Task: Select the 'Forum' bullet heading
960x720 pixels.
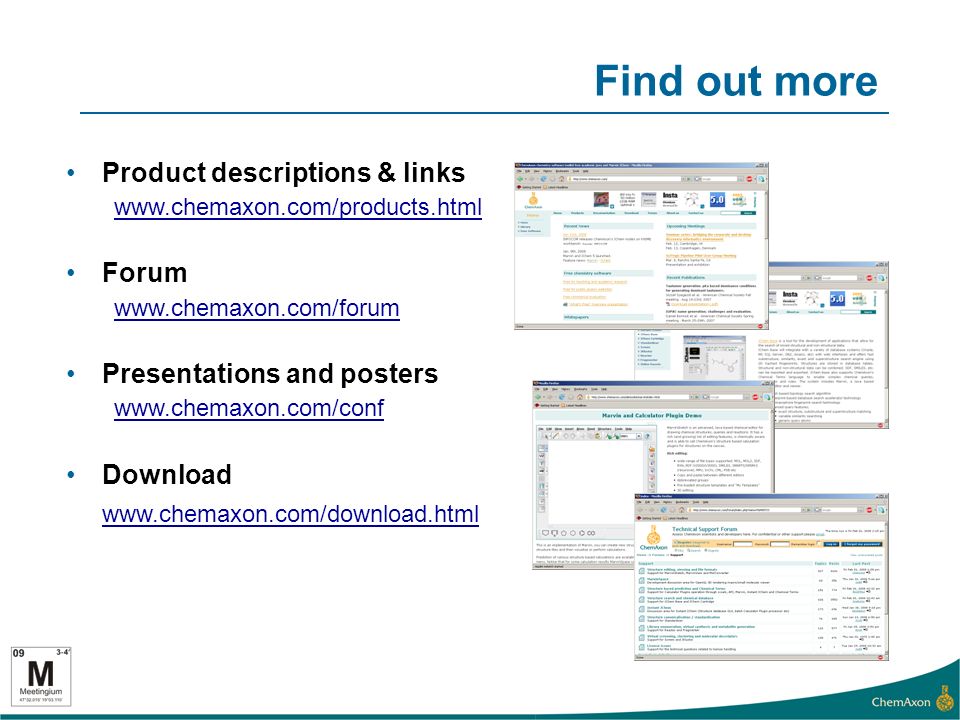Action: 144,272
